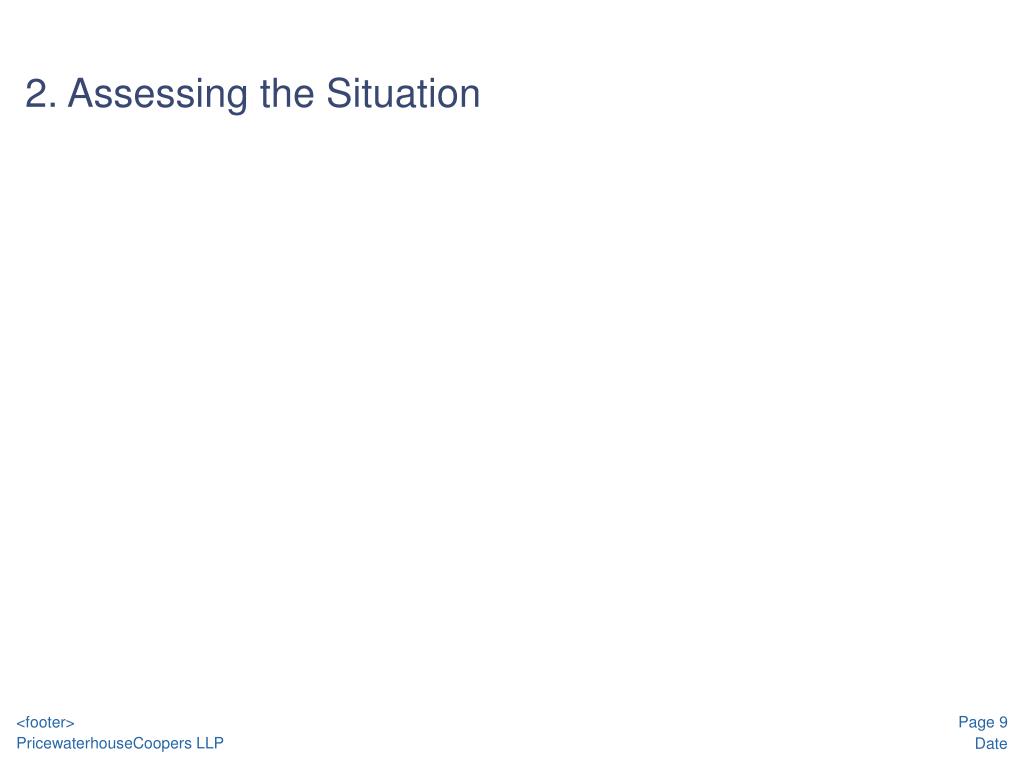Screen dimensions: 1024x768
Task: Click the digit 9 in page number
Action: [x=1003, y=722]
